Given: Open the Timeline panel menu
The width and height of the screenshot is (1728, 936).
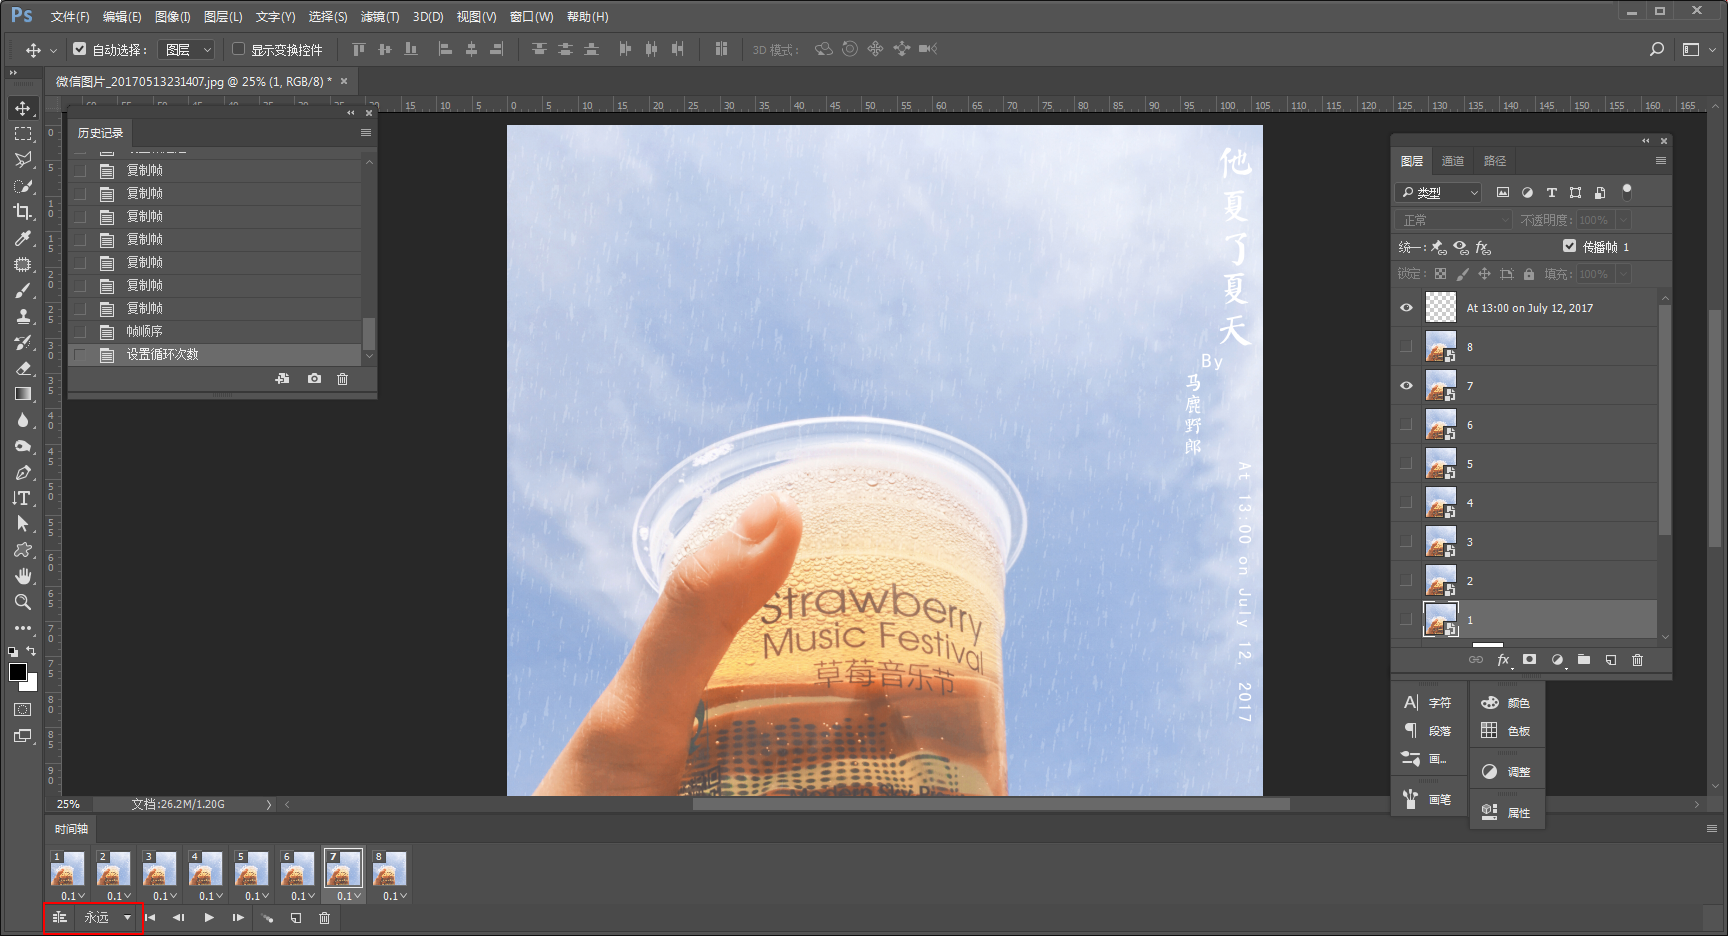Looking at the screenshot, I should [1712, 829].
